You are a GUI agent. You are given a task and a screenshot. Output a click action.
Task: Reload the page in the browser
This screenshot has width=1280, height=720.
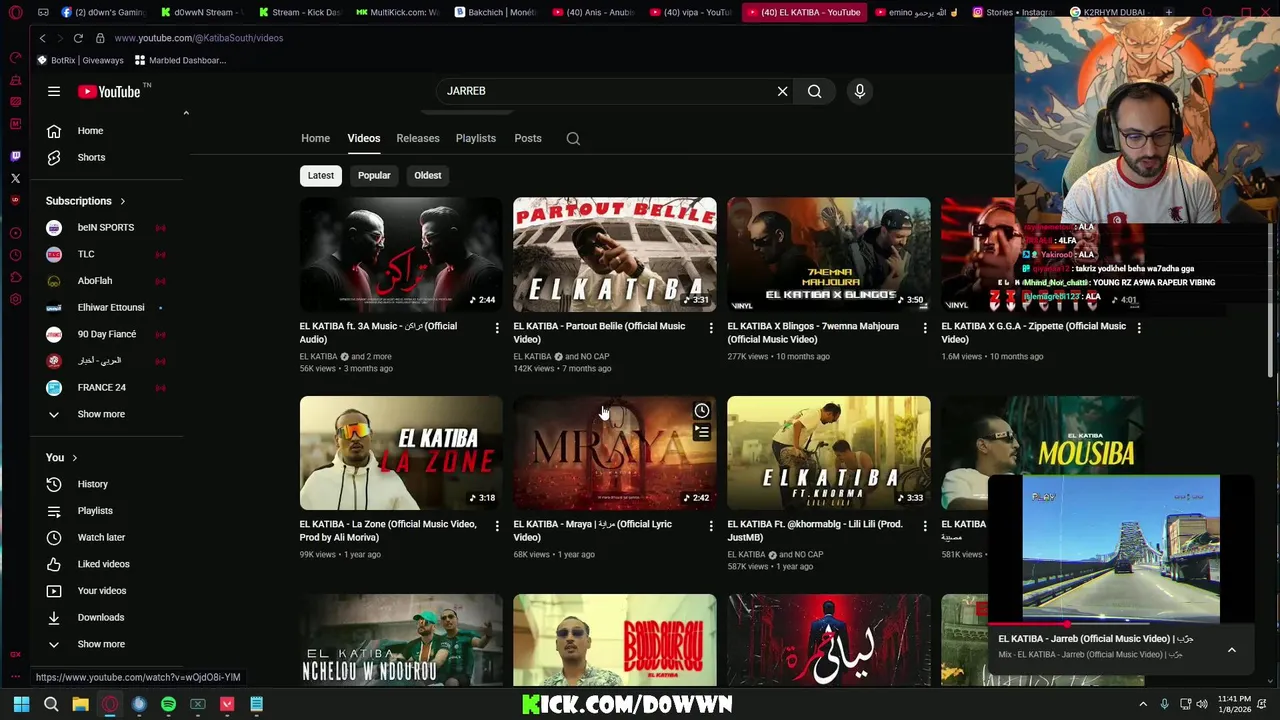78,38
